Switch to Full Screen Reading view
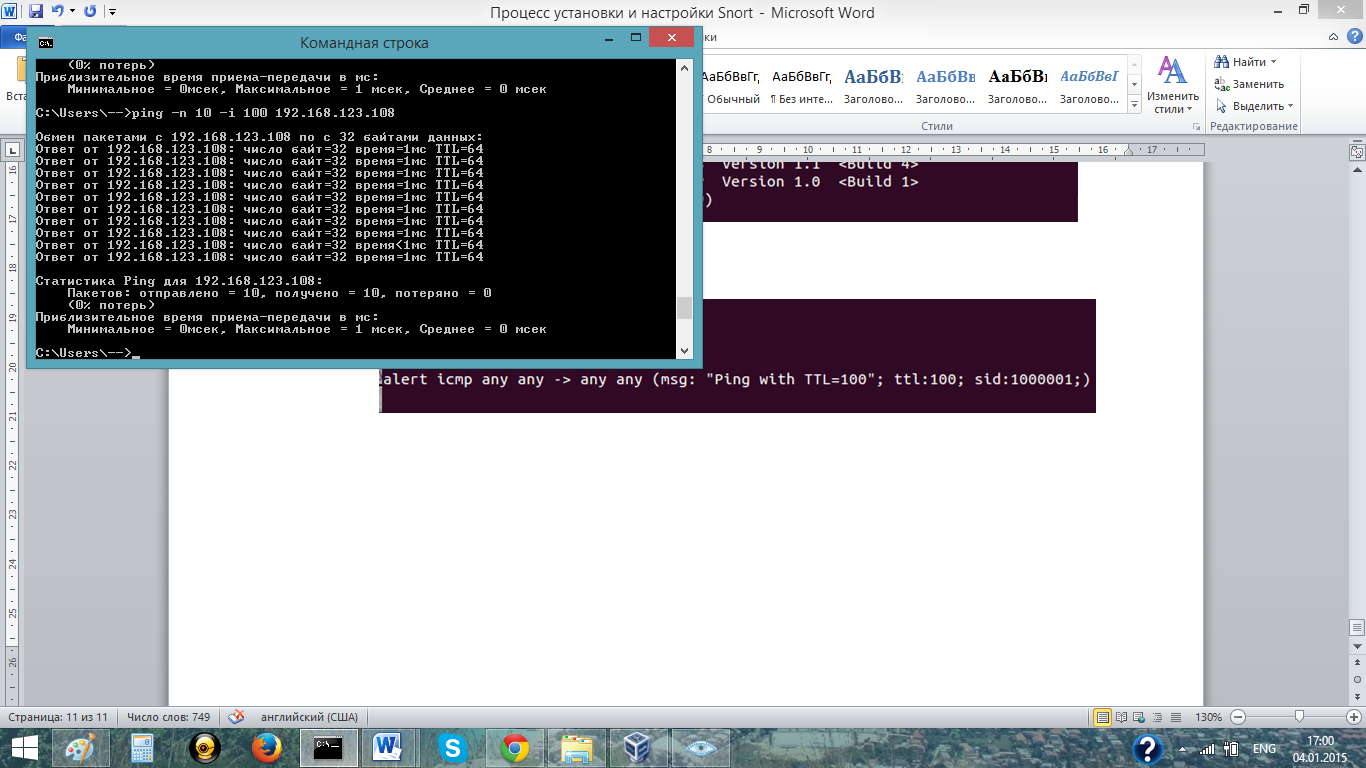The height and width of the screenshot is (768, 1366). point(1123,717)
